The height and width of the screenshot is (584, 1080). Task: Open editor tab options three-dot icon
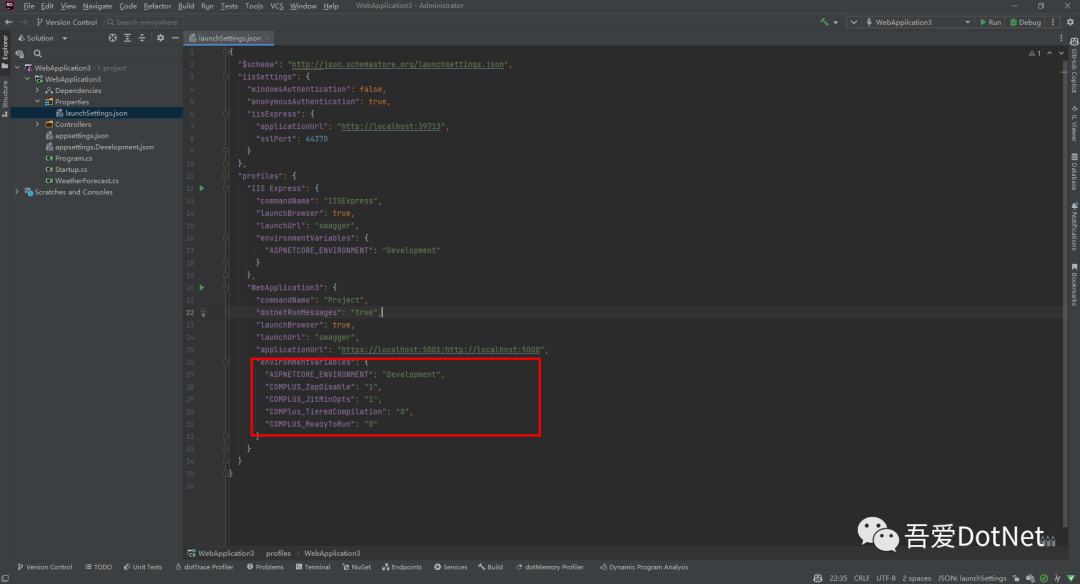[x=1061, y=38]
